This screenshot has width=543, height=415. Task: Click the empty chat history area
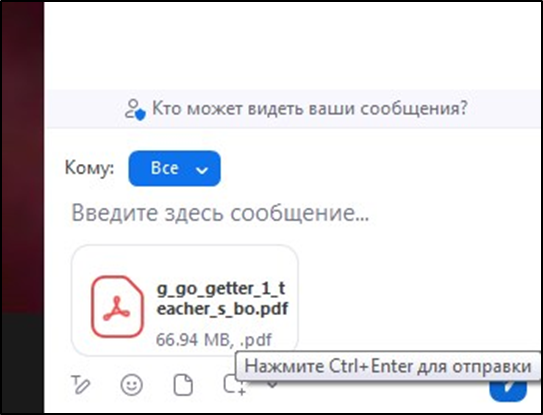tap(294, 45)
